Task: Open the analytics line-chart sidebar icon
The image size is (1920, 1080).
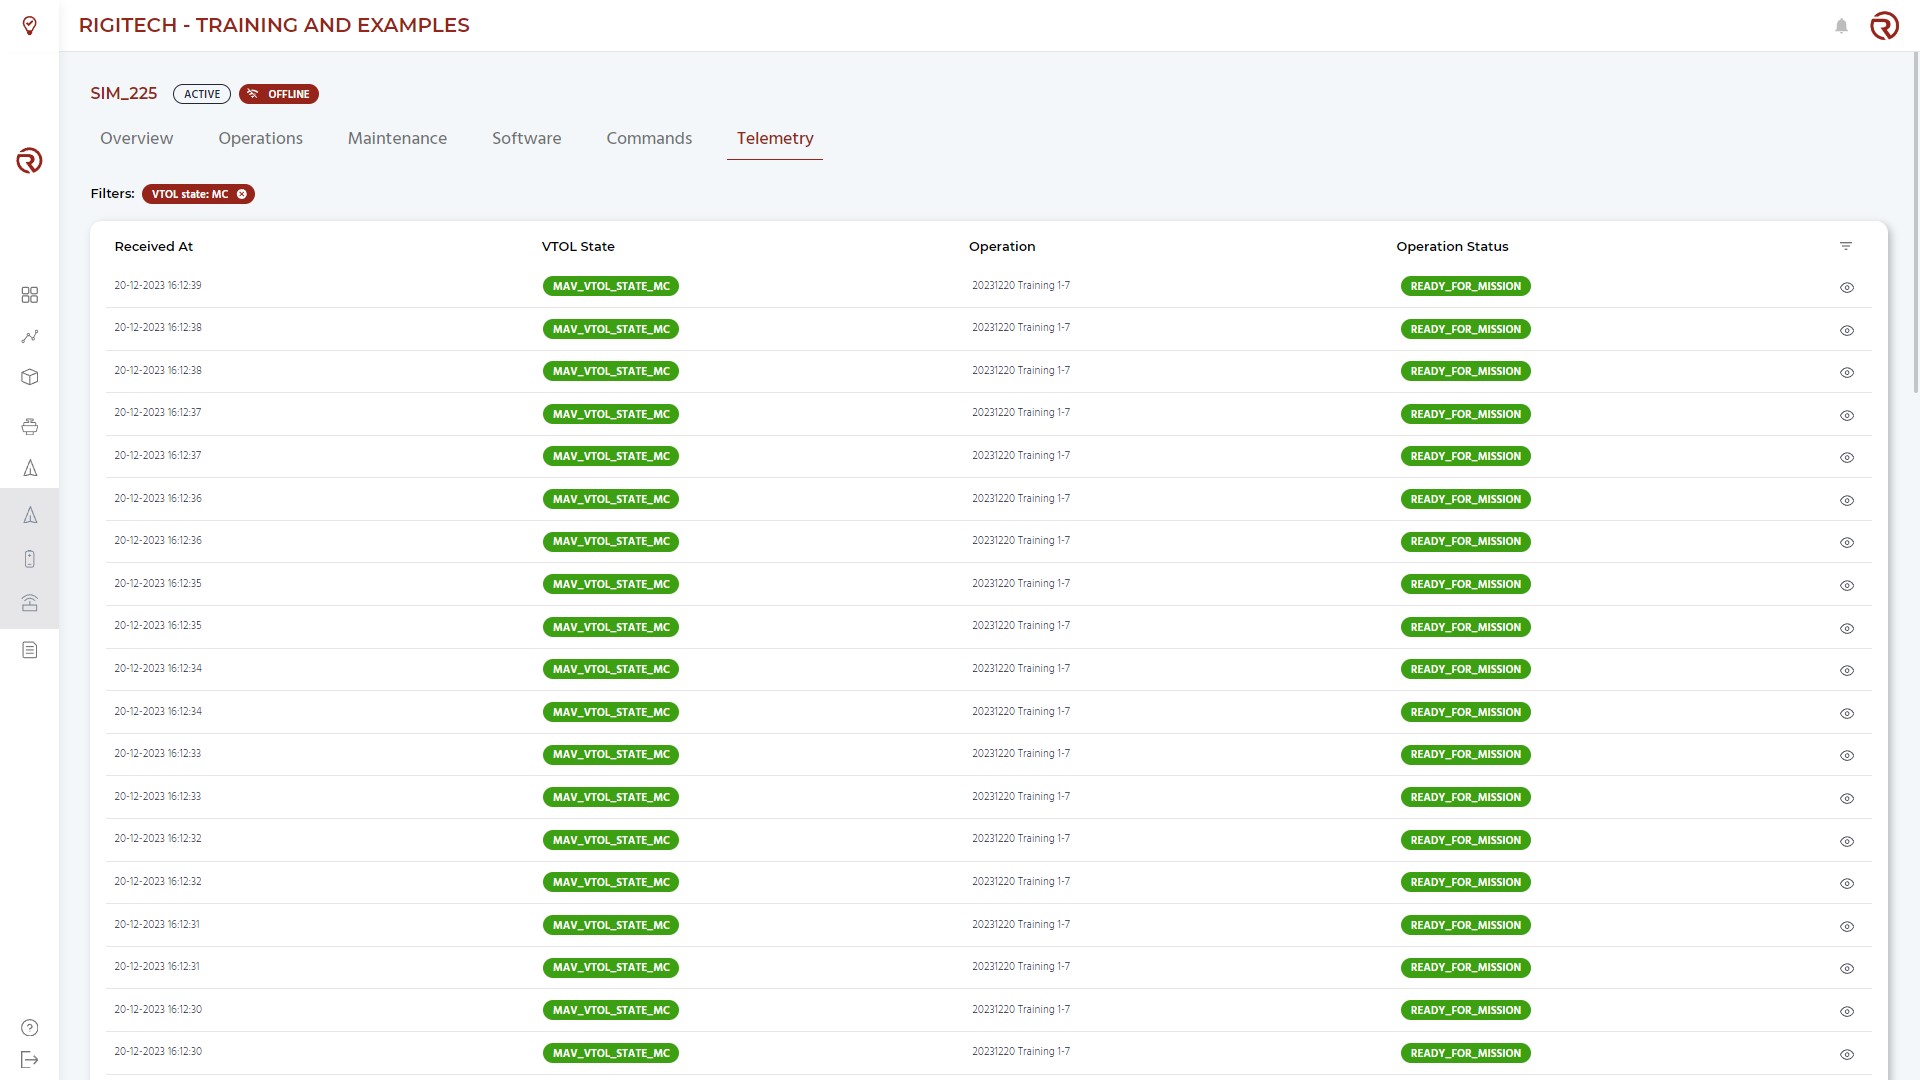Action: (x=30, y=336)
